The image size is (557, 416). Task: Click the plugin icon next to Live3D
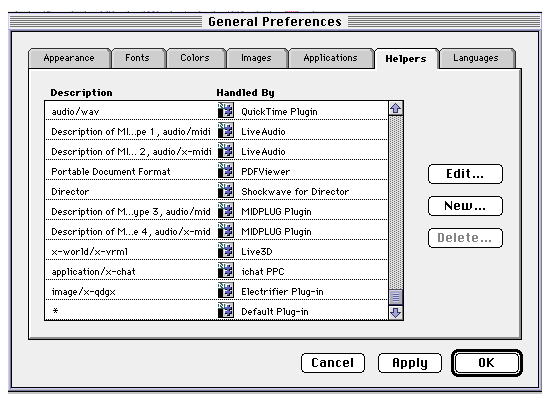(226, 250)
